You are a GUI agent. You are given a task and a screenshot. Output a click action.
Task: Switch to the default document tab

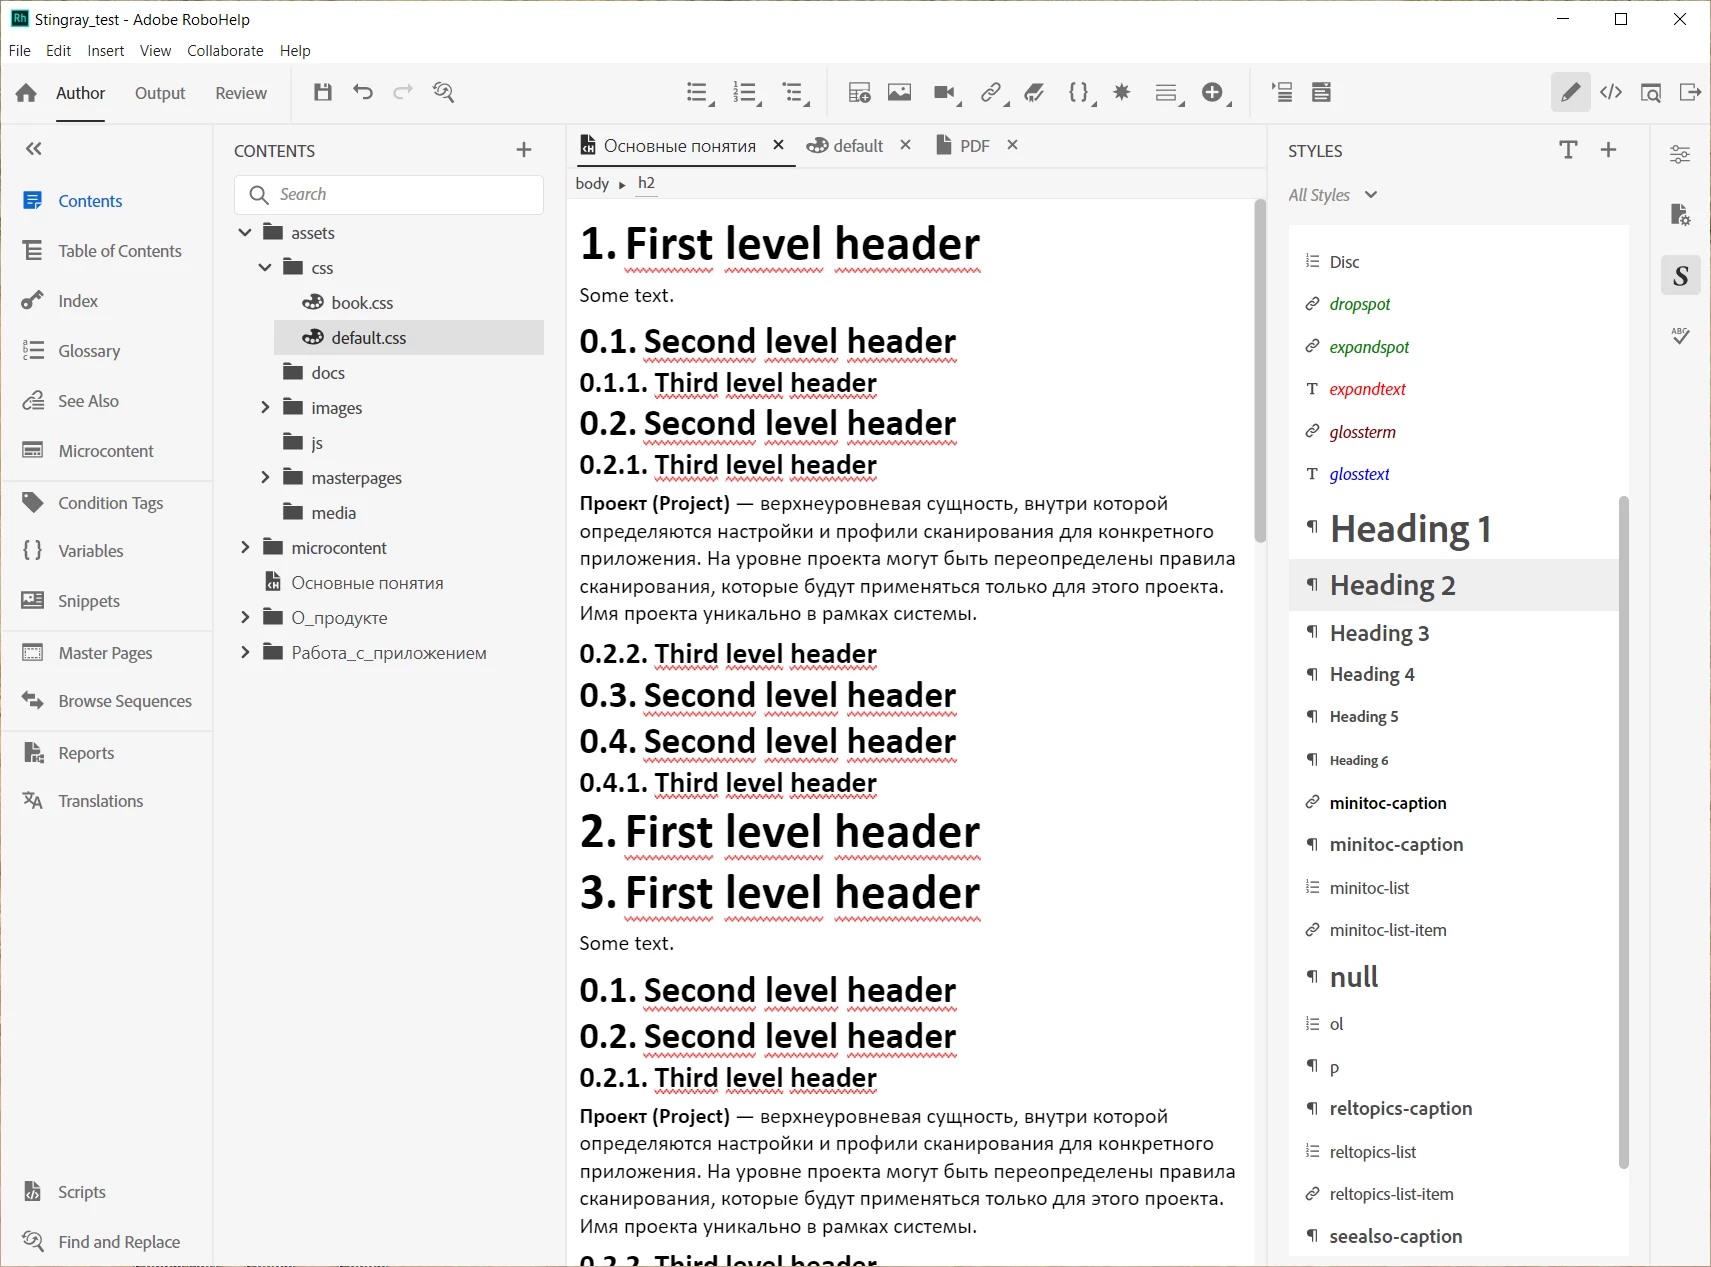pyautogui.click(x=846, y=146)
